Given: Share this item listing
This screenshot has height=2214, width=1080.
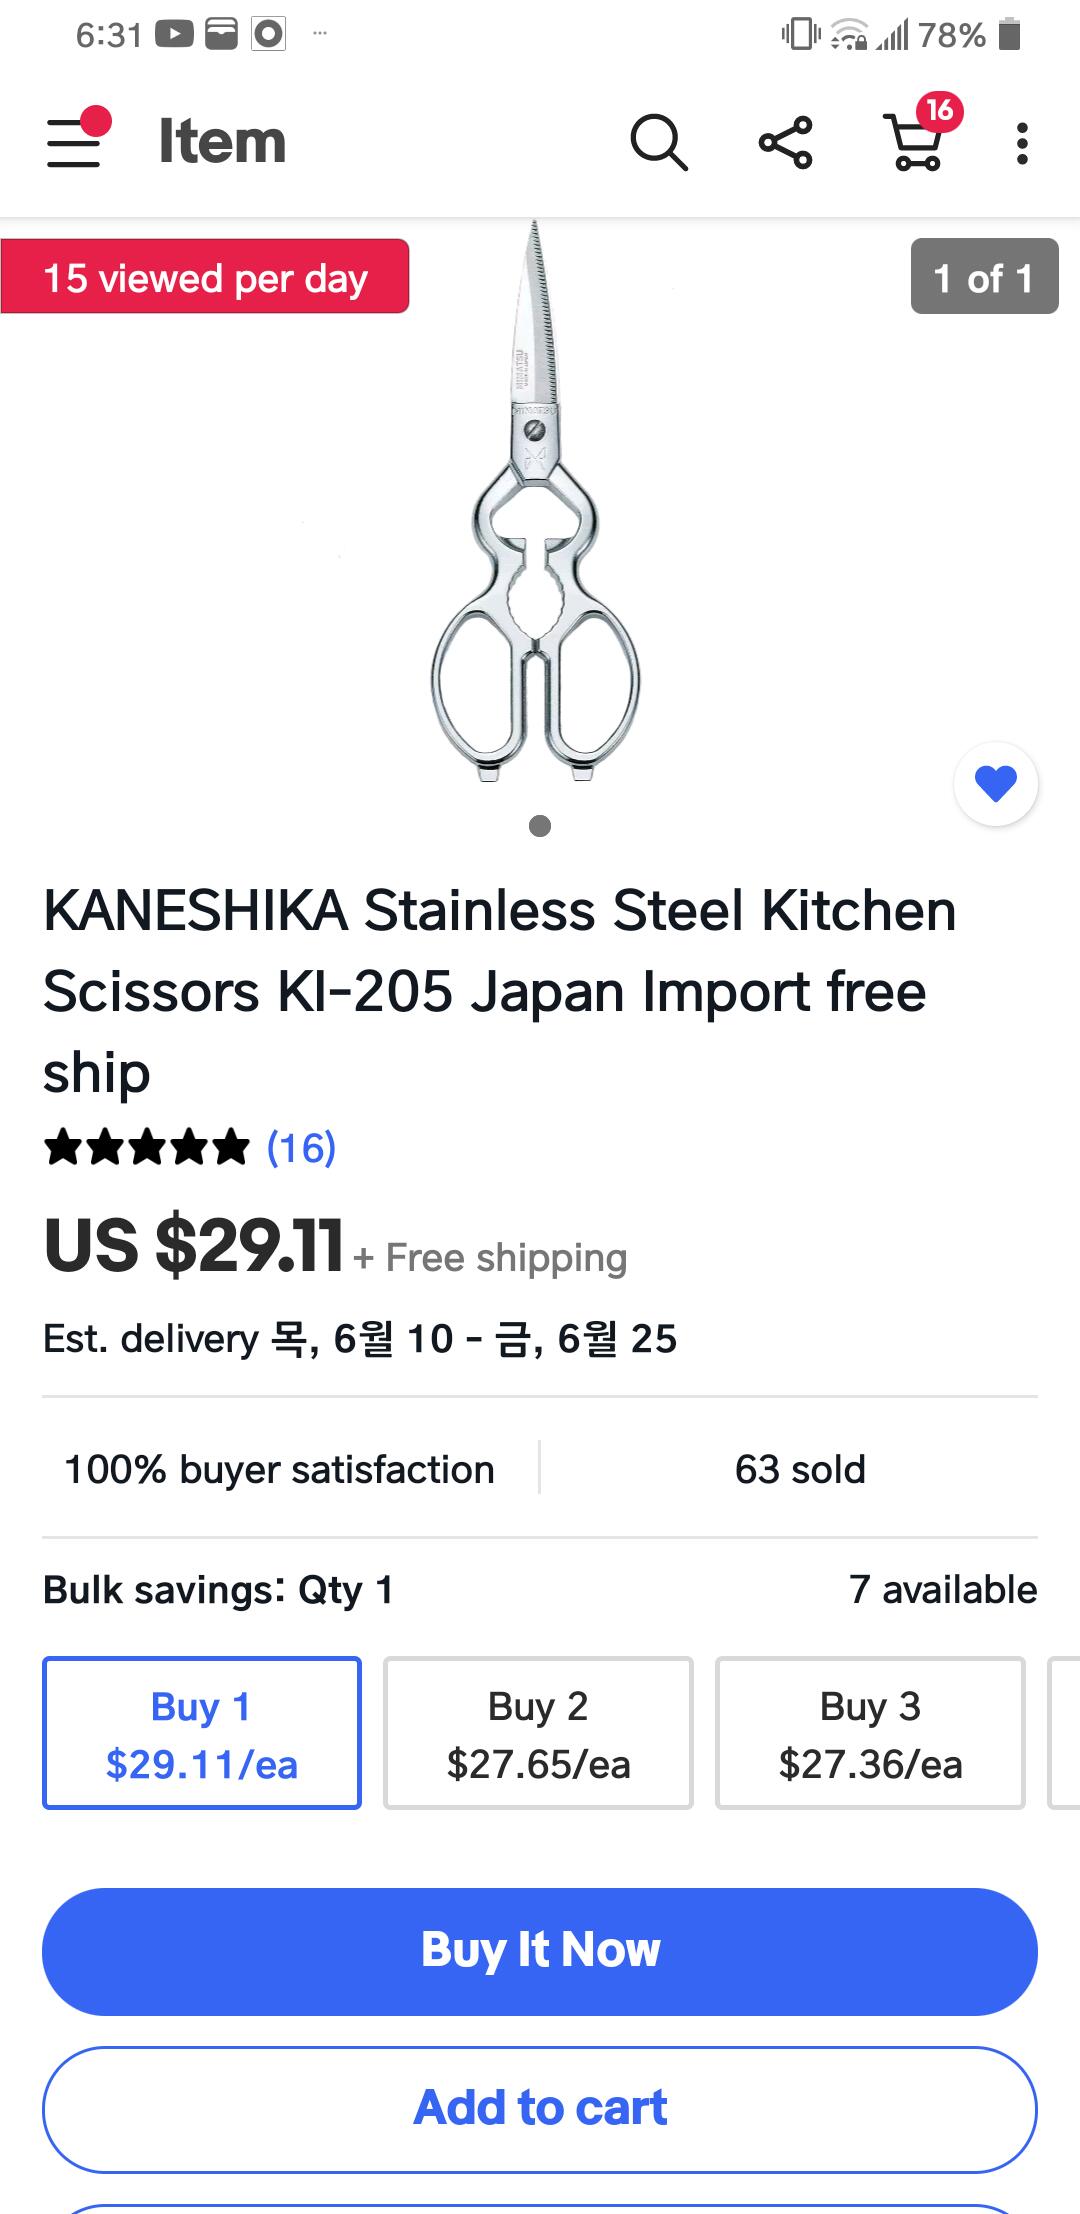Looking at the screenshot, I should (786, 142).
